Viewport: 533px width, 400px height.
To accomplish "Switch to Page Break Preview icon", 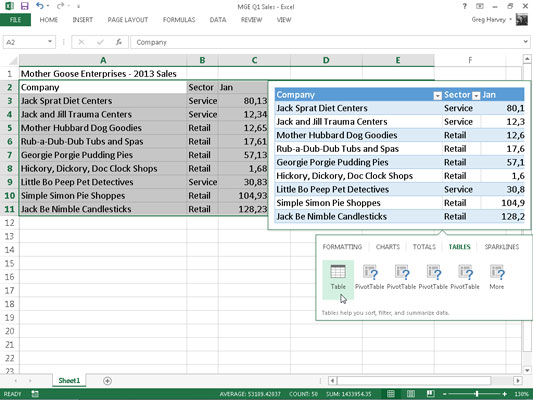I will click(430, 394).
